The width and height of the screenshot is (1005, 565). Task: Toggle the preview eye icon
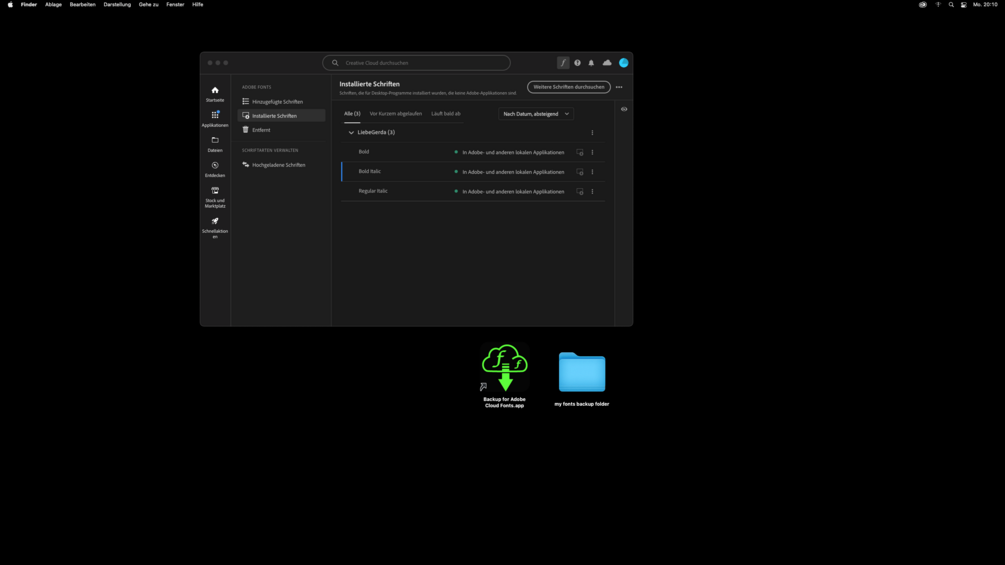pos(624,109)
